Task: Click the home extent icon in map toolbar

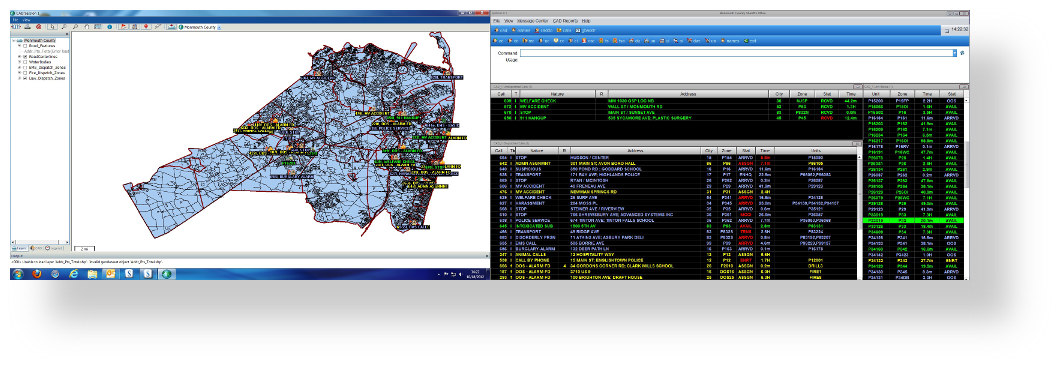Action: (x=87, y=27)
